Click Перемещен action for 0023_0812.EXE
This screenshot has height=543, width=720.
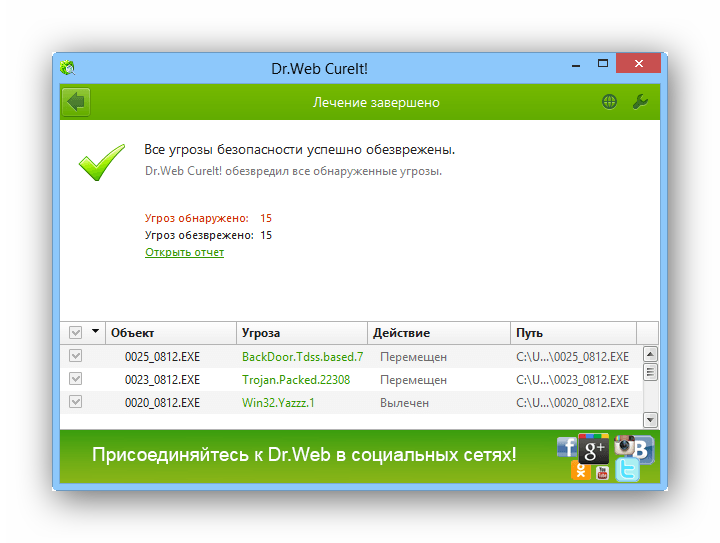(x=413, y=380)
